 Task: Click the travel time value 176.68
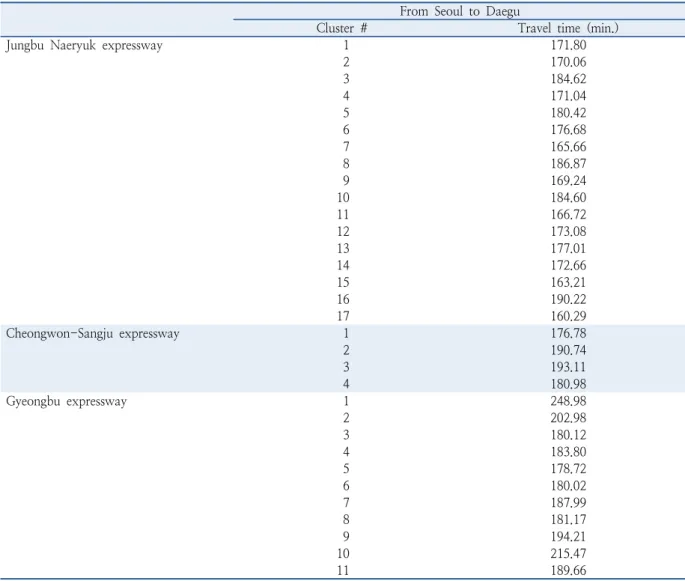(x=568, y=130)
